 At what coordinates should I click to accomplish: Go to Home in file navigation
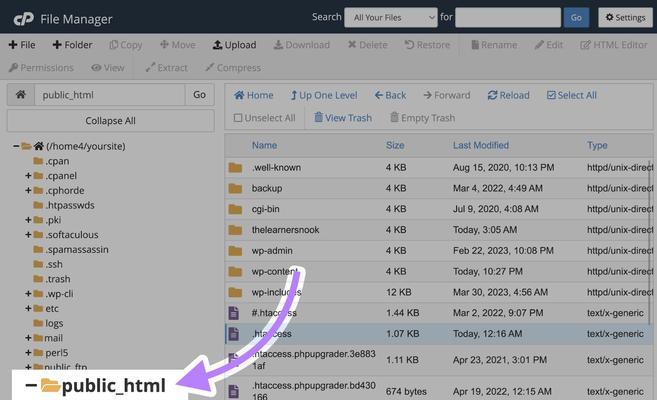click(x=253, y=95)
